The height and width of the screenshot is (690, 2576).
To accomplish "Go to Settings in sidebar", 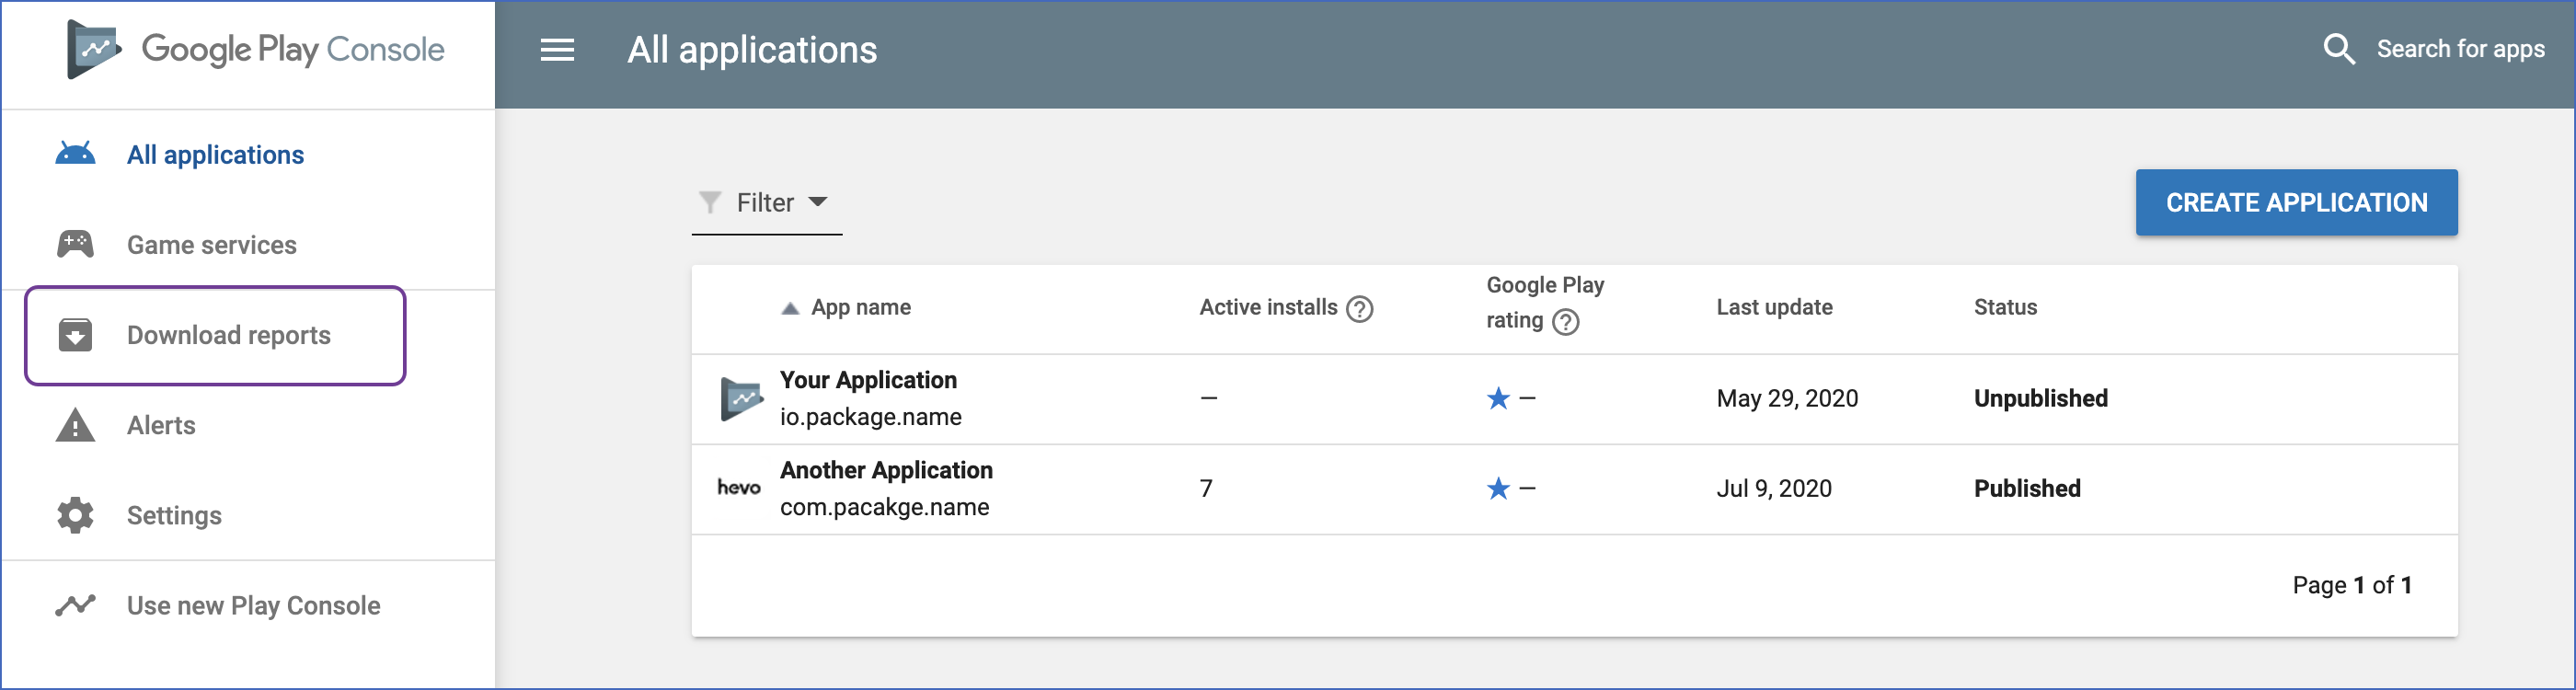I will [174, 515].
